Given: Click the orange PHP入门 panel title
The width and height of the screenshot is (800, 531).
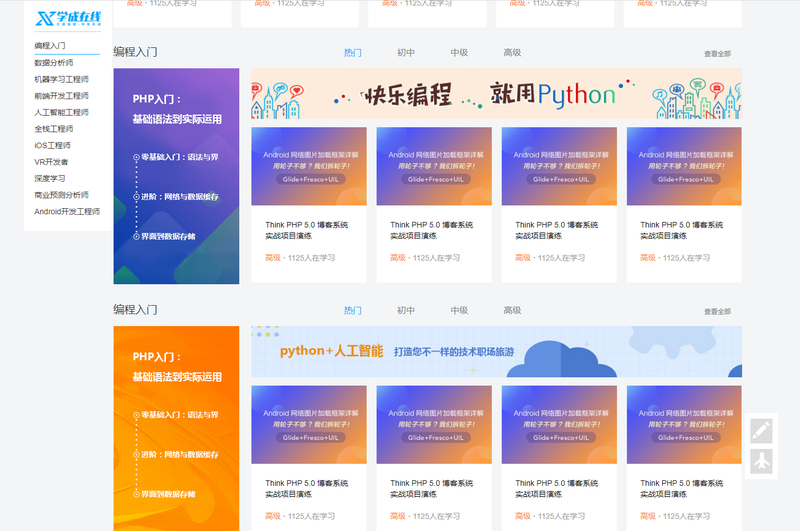Looking at the screenshot, I should [x=177, y=367].
